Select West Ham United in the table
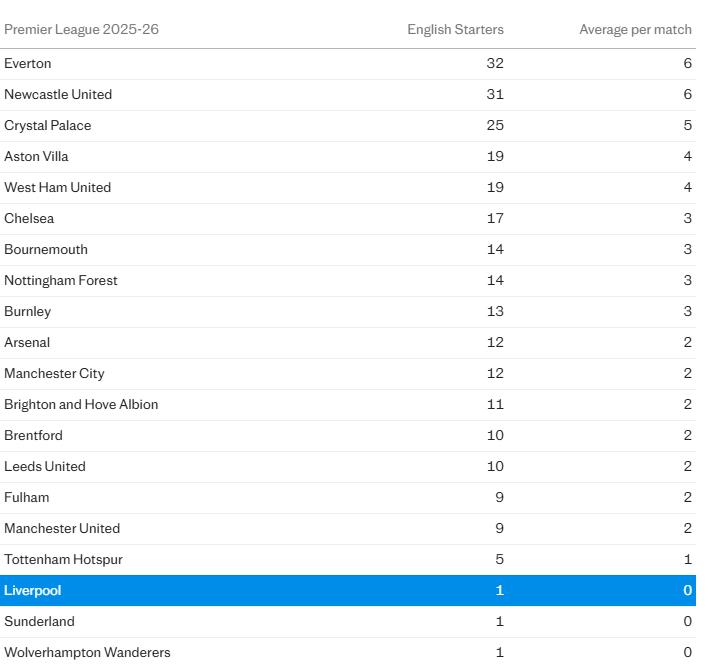This screenshot has height=672, width=708. pos(57,187)
